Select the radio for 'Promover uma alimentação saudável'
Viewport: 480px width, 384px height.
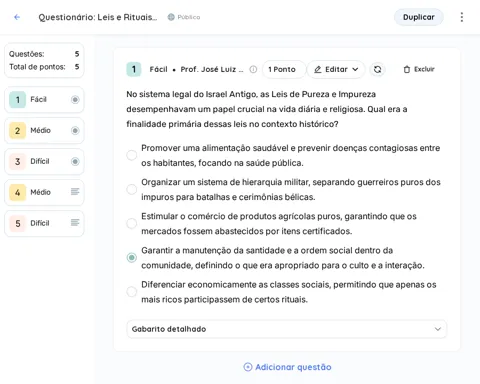[x=132, y=155]
